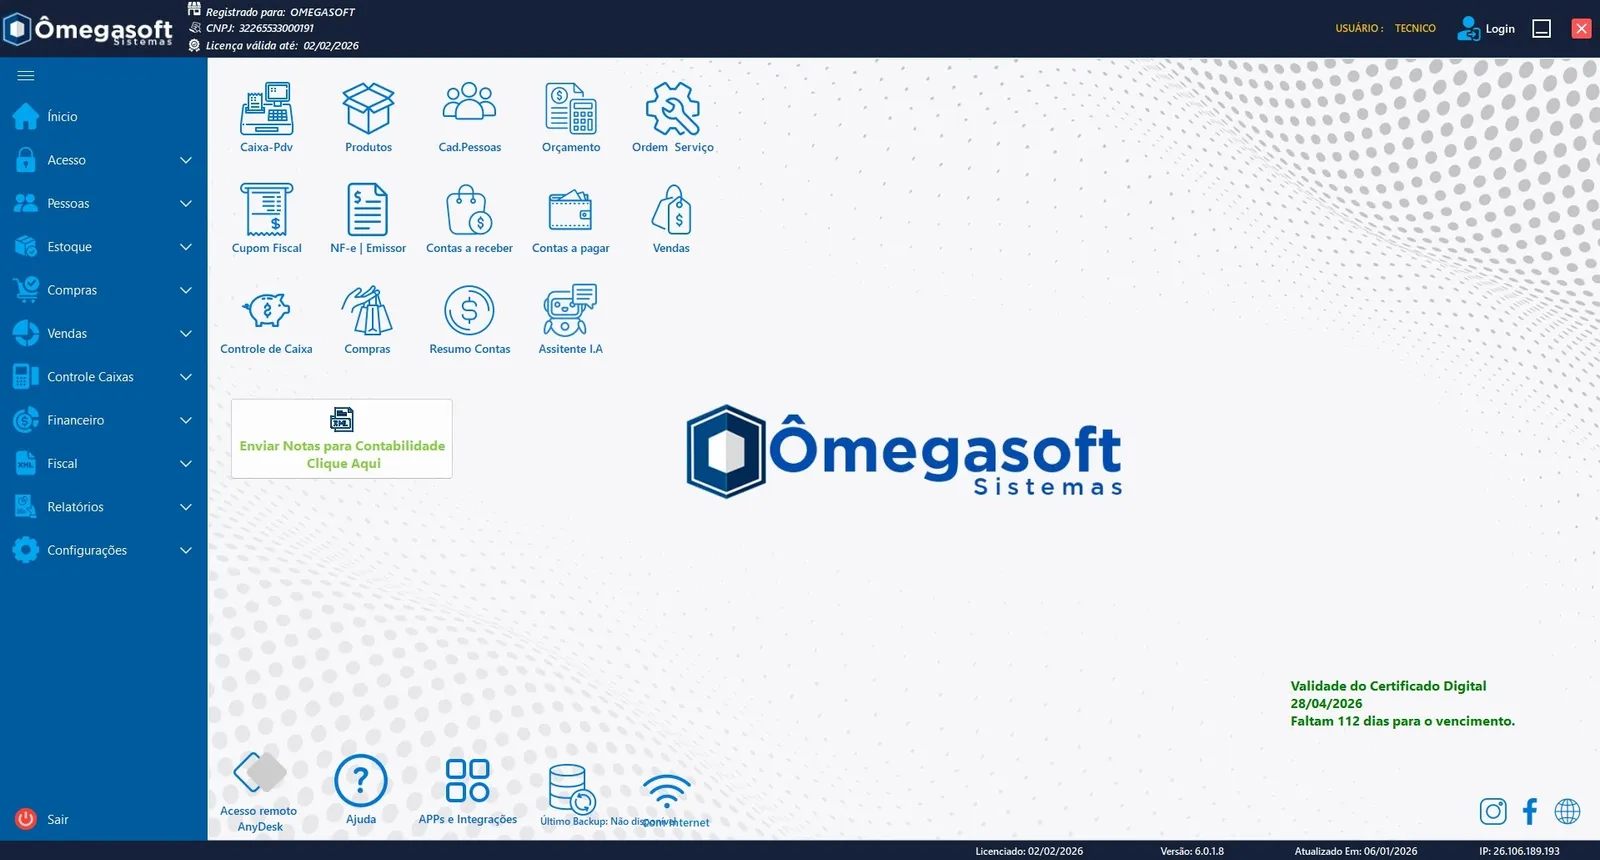Select Pessoas label in sidebar

(68, 204)
